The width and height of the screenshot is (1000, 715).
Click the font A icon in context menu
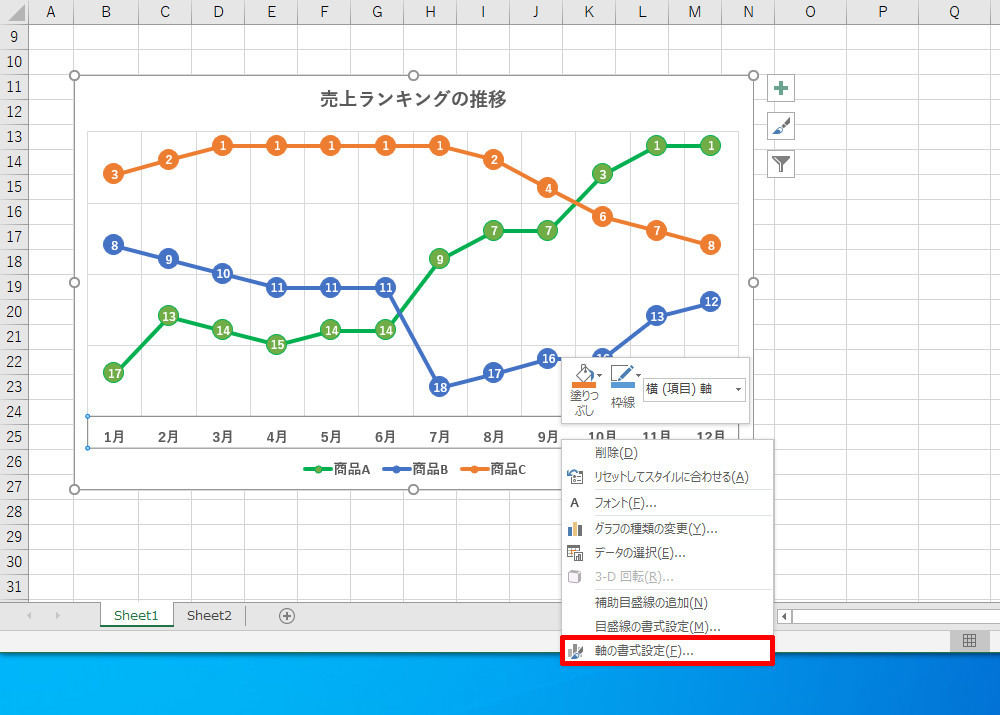(x=575, y=503)
